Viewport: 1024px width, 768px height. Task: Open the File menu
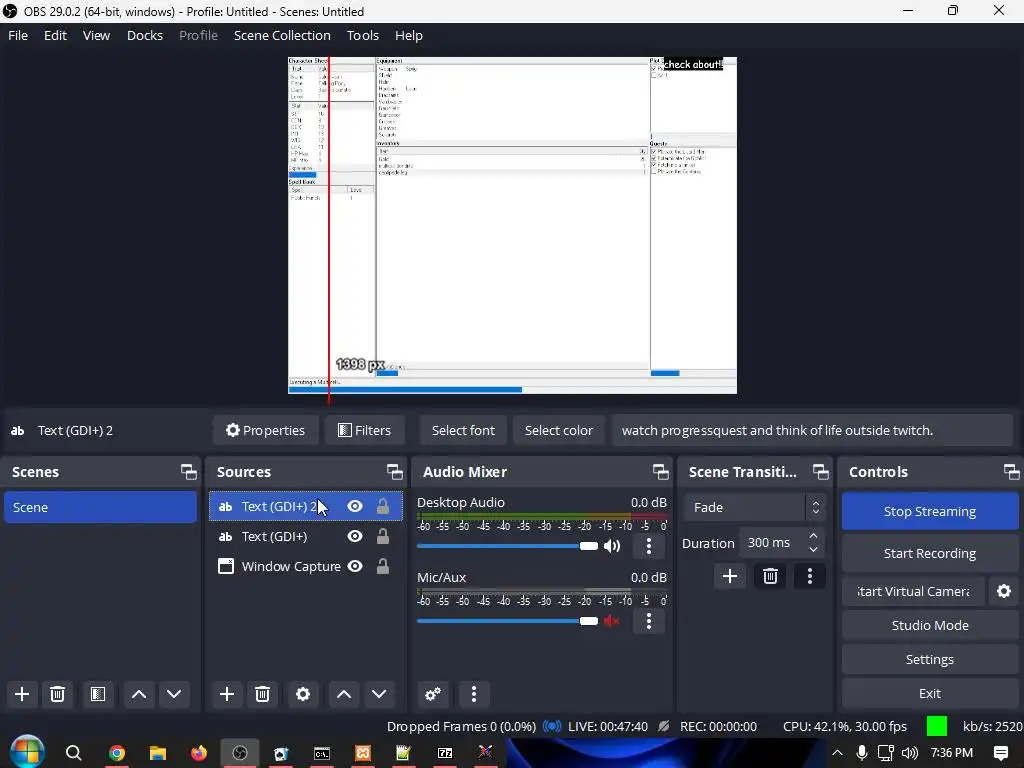tap(18, 35)
